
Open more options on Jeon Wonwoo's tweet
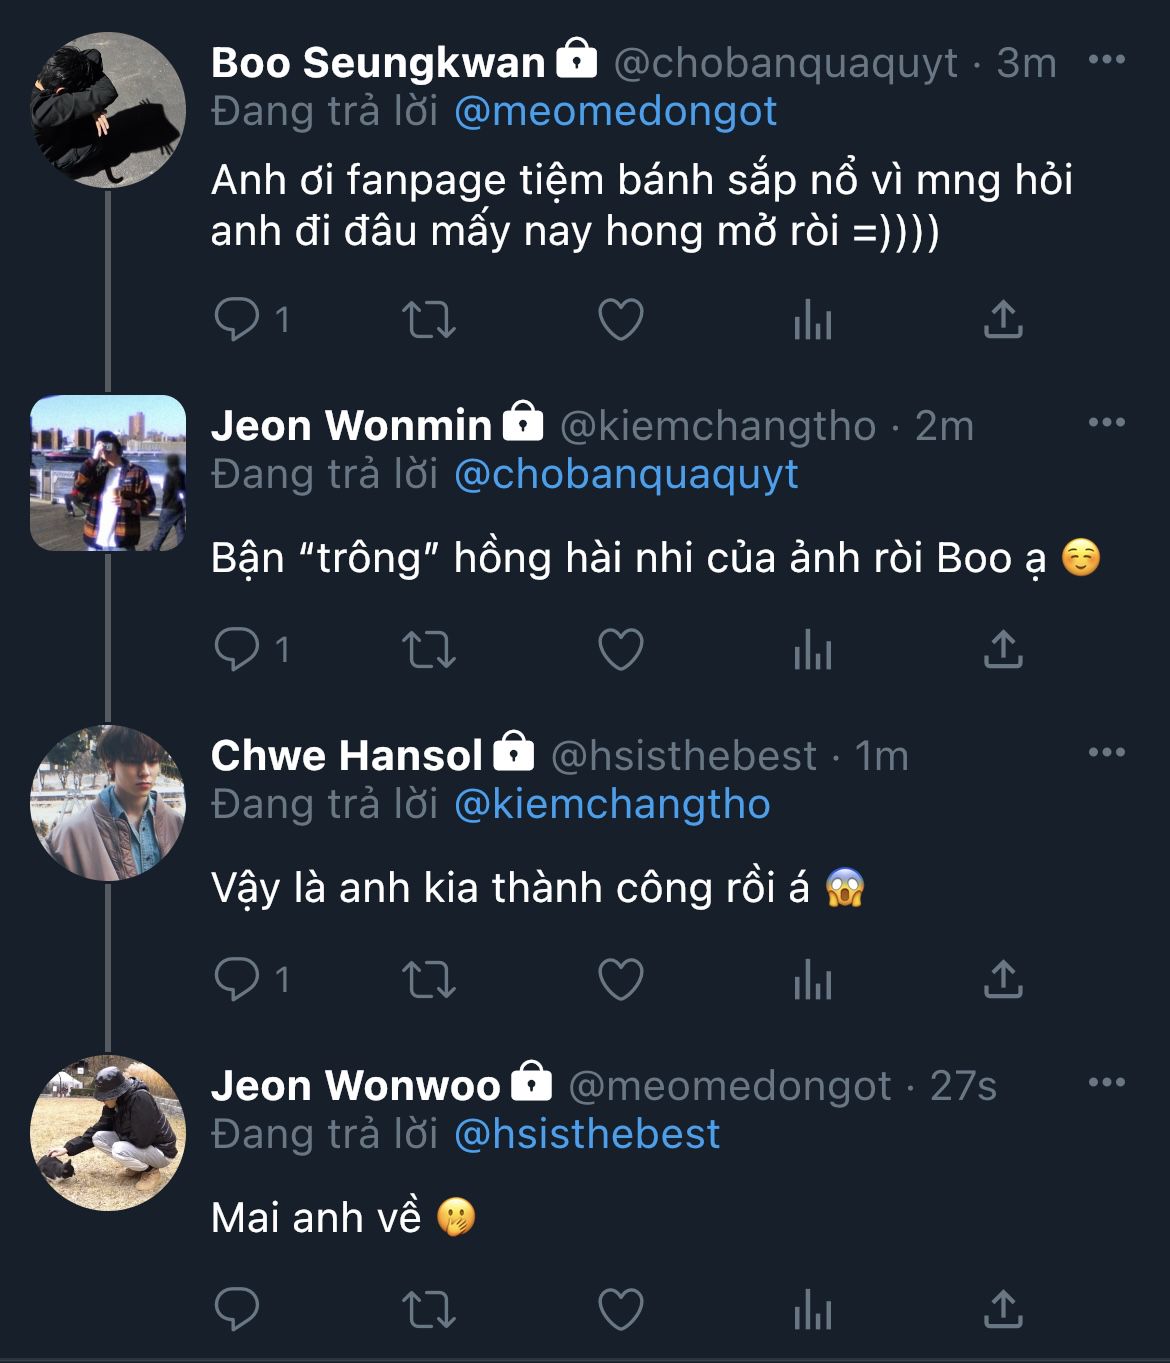tap(1106, 1083)
